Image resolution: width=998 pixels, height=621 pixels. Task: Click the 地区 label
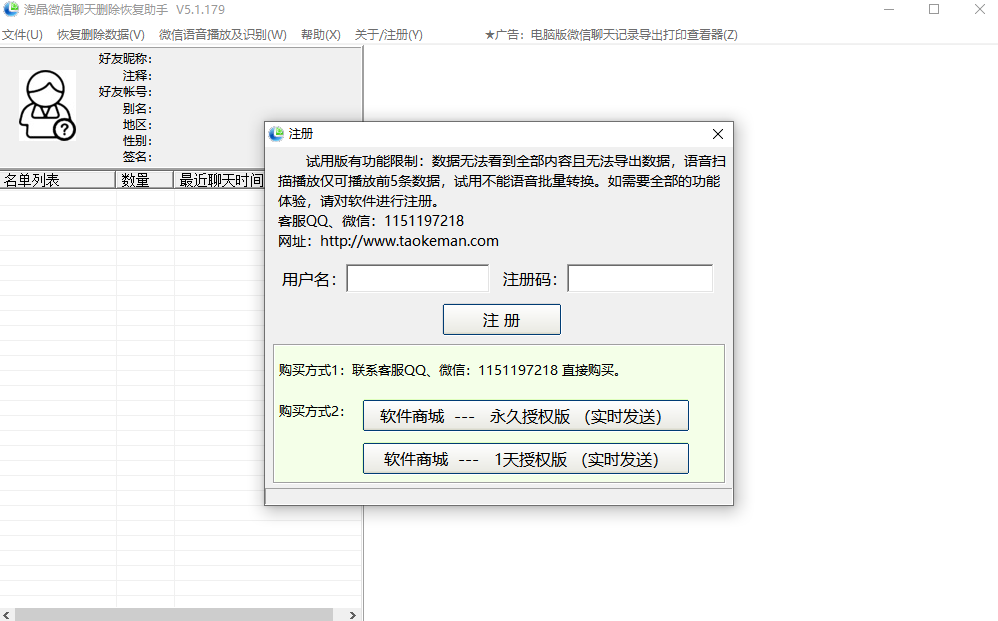pyautogui.click(x=137, y=125)
